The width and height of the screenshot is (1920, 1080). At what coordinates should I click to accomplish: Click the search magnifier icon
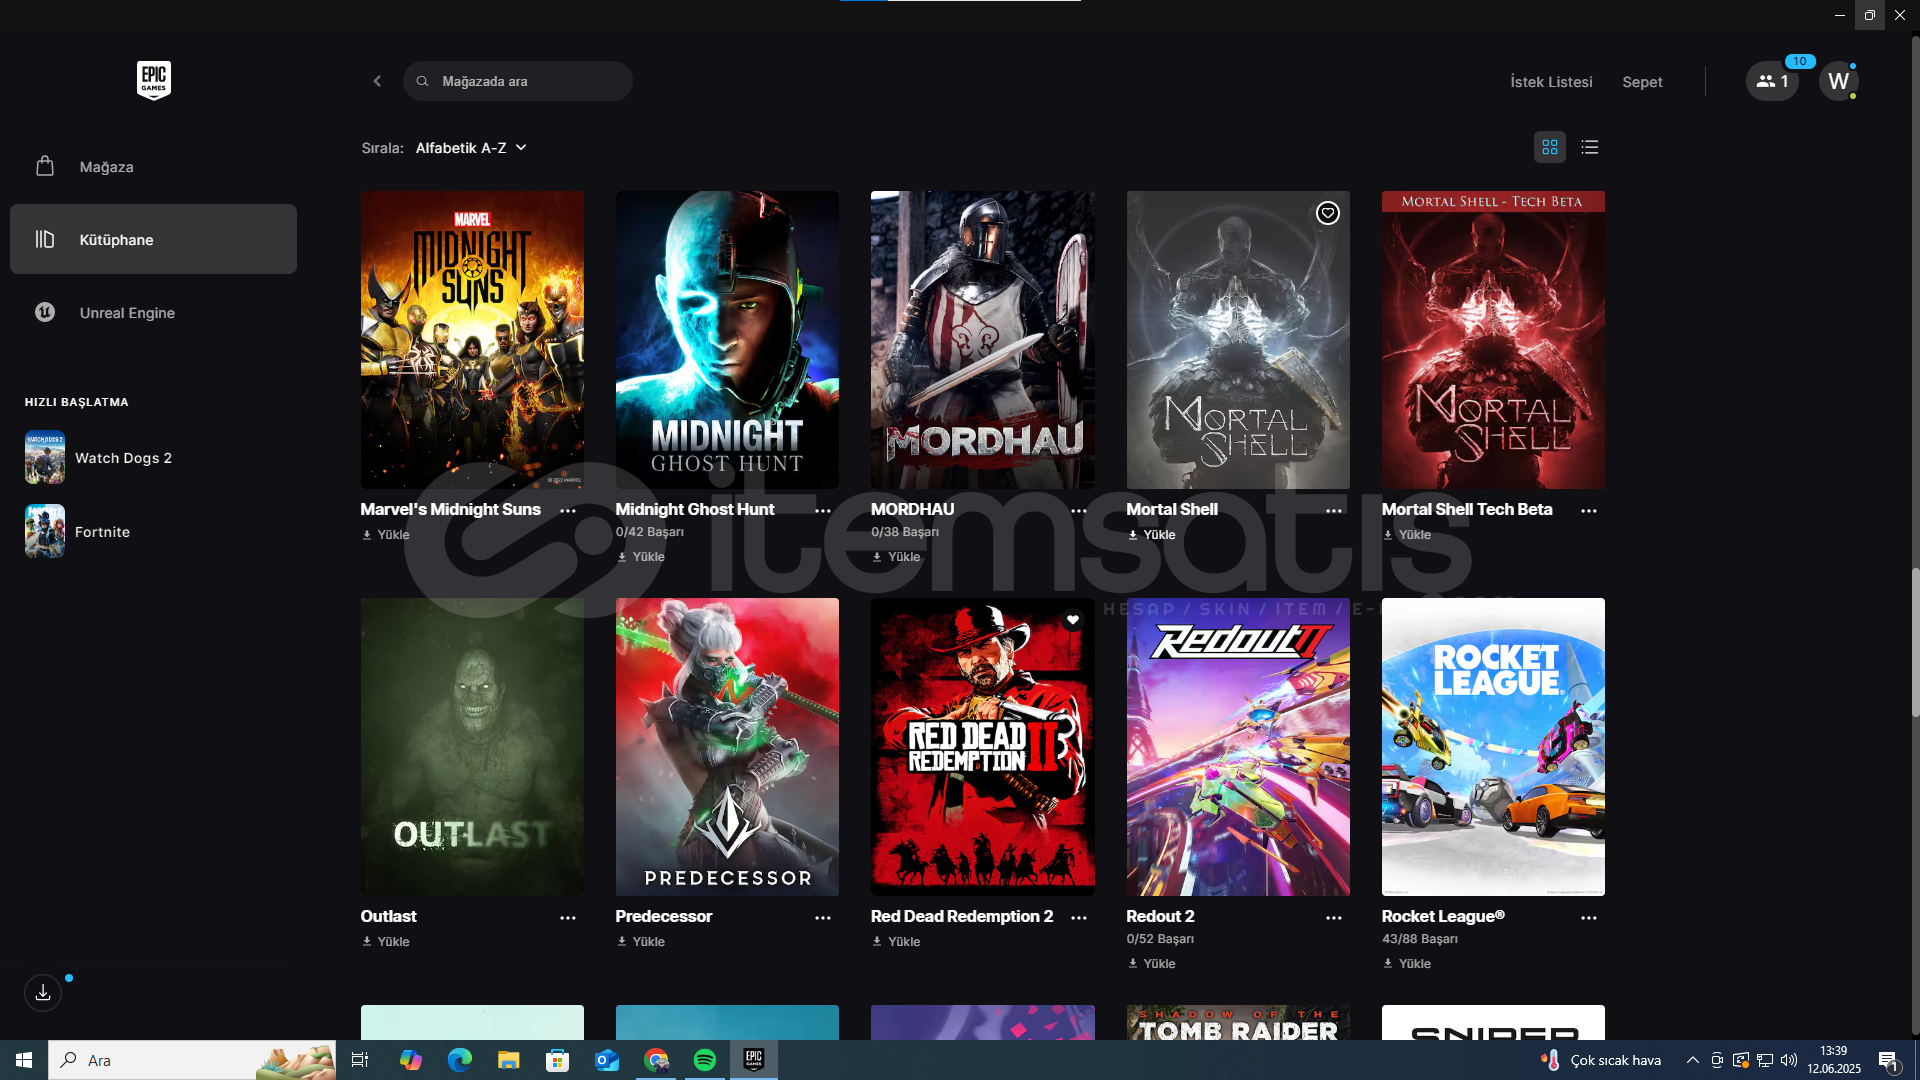click(422, 81)
